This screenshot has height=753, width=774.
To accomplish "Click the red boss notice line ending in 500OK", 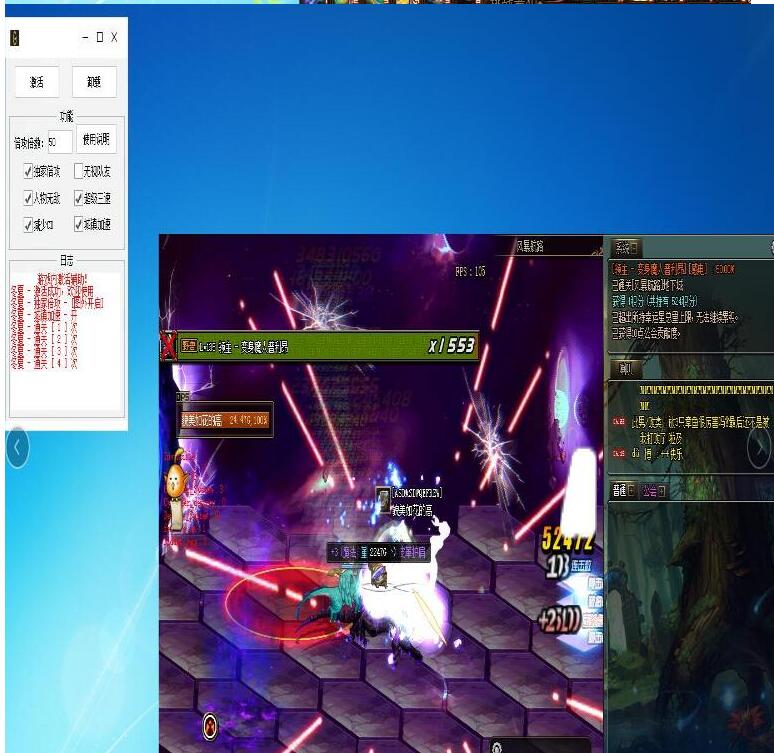I will click(673, 269).
